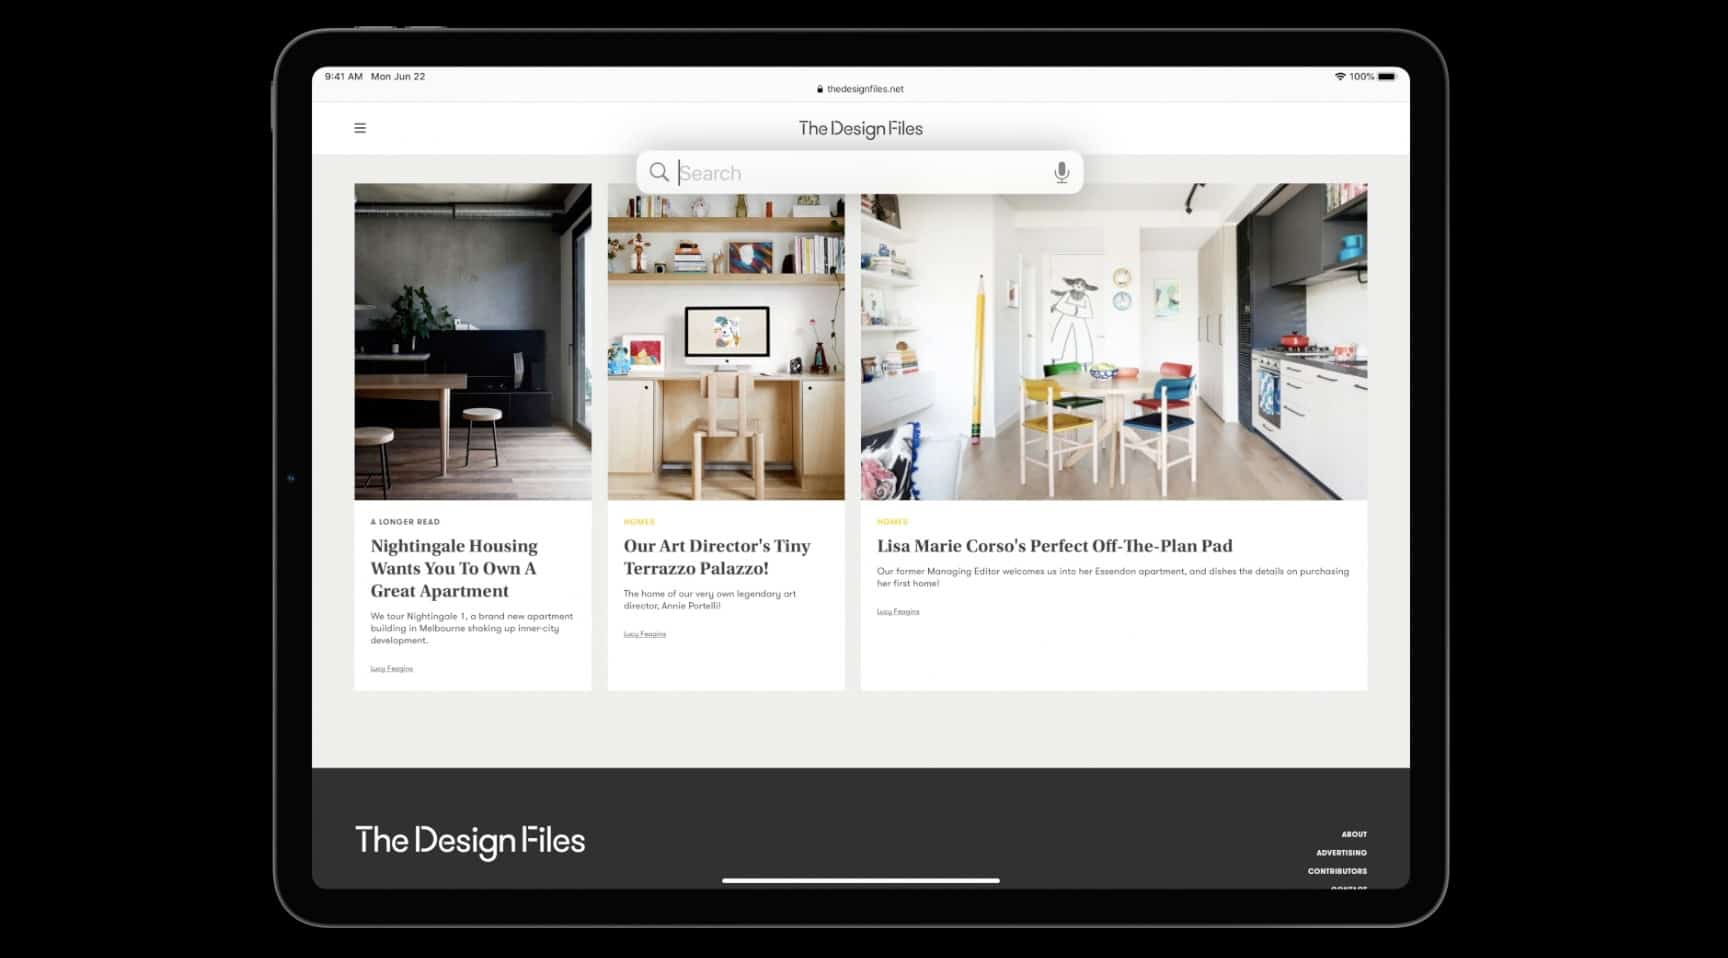Select the A LONGER READ category label
The height and width of the screenshot is (958, 1728).
[405, 522]
